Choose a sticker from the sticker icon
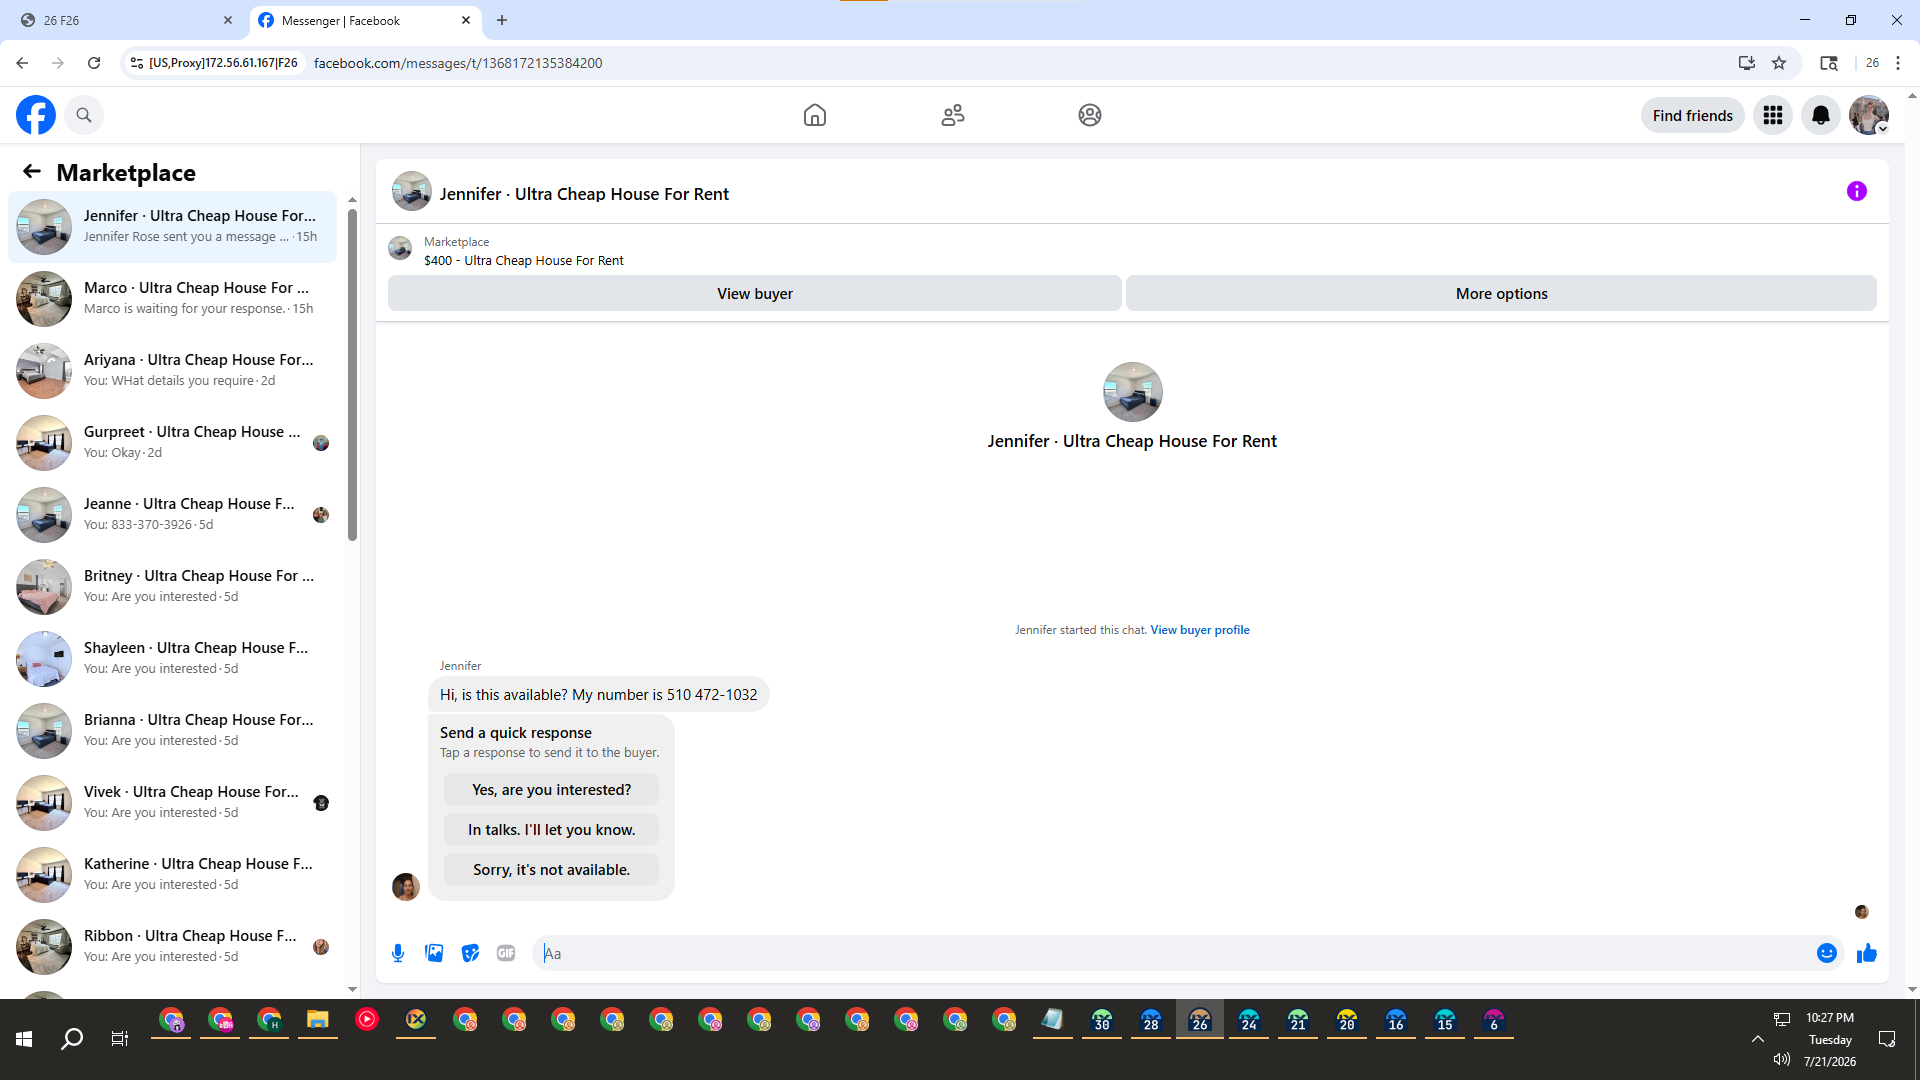Image resolution: width=1920 pixels, height=1080 pixels. tap(470, 953)
